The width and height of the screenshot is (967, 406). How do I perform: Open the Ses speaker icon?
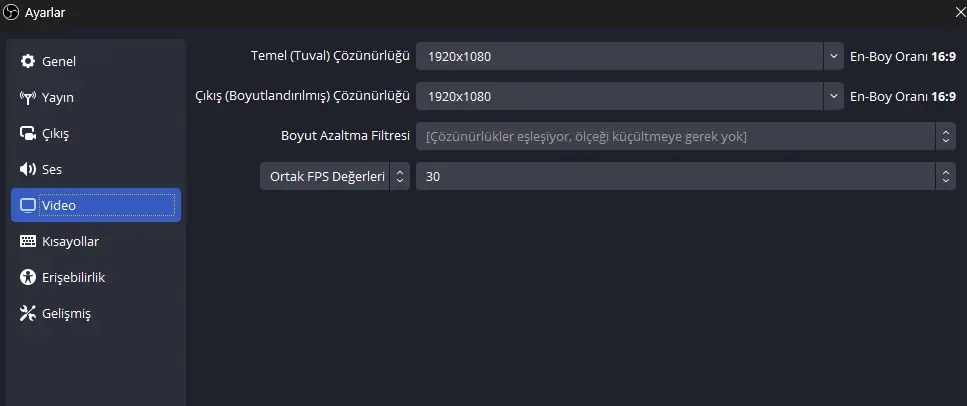coord(28,169)
